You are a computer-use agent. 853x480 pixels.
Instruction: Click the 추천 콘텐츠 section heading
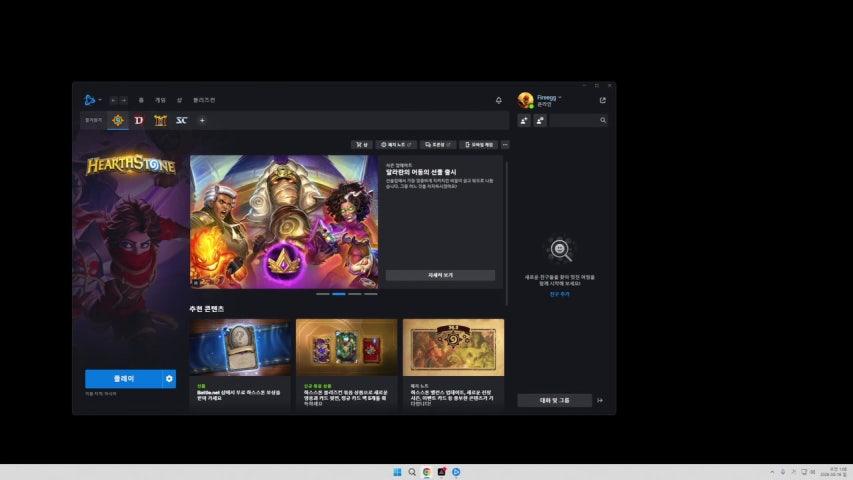(207, 309)
